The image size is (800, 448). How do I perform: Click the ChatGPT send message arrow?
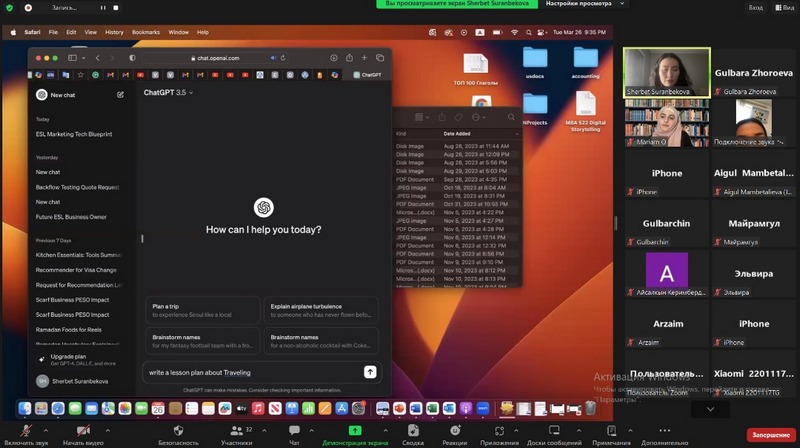pyautogui.click(x=370, y=372)
